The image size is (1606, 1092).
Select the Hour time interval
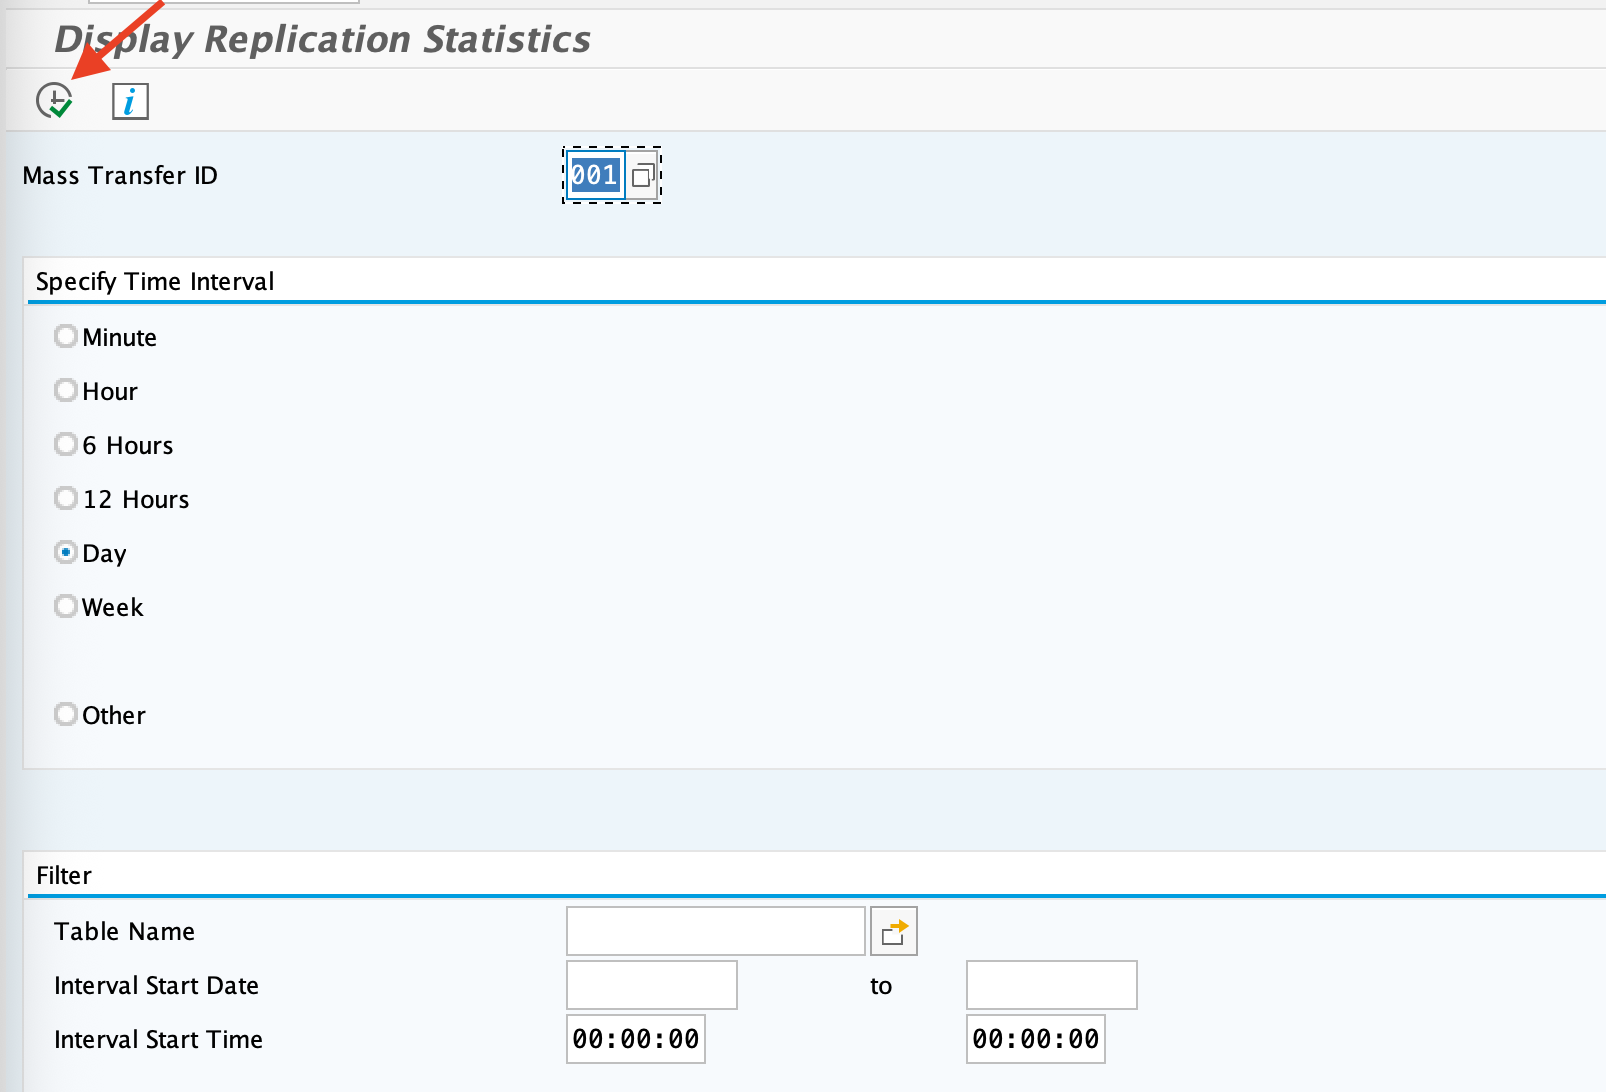coord(66,390)
